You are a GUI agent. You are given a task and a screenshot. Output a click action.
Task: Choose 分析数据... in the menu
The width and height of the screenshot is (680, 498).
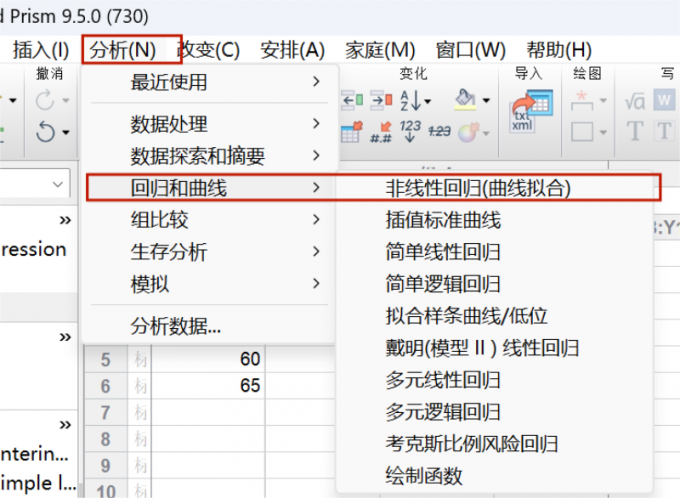pos(210,326)
